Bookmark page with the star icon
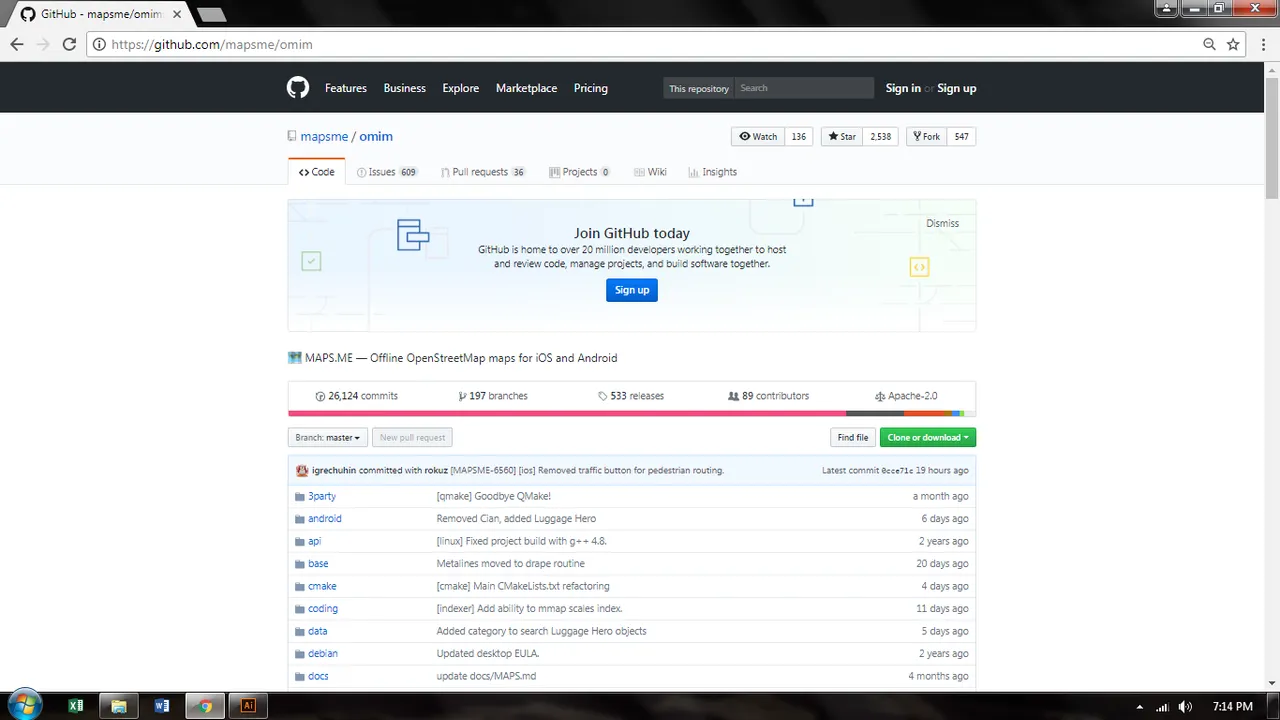The image size is (1280, 720). click(x=1233, y=44)
